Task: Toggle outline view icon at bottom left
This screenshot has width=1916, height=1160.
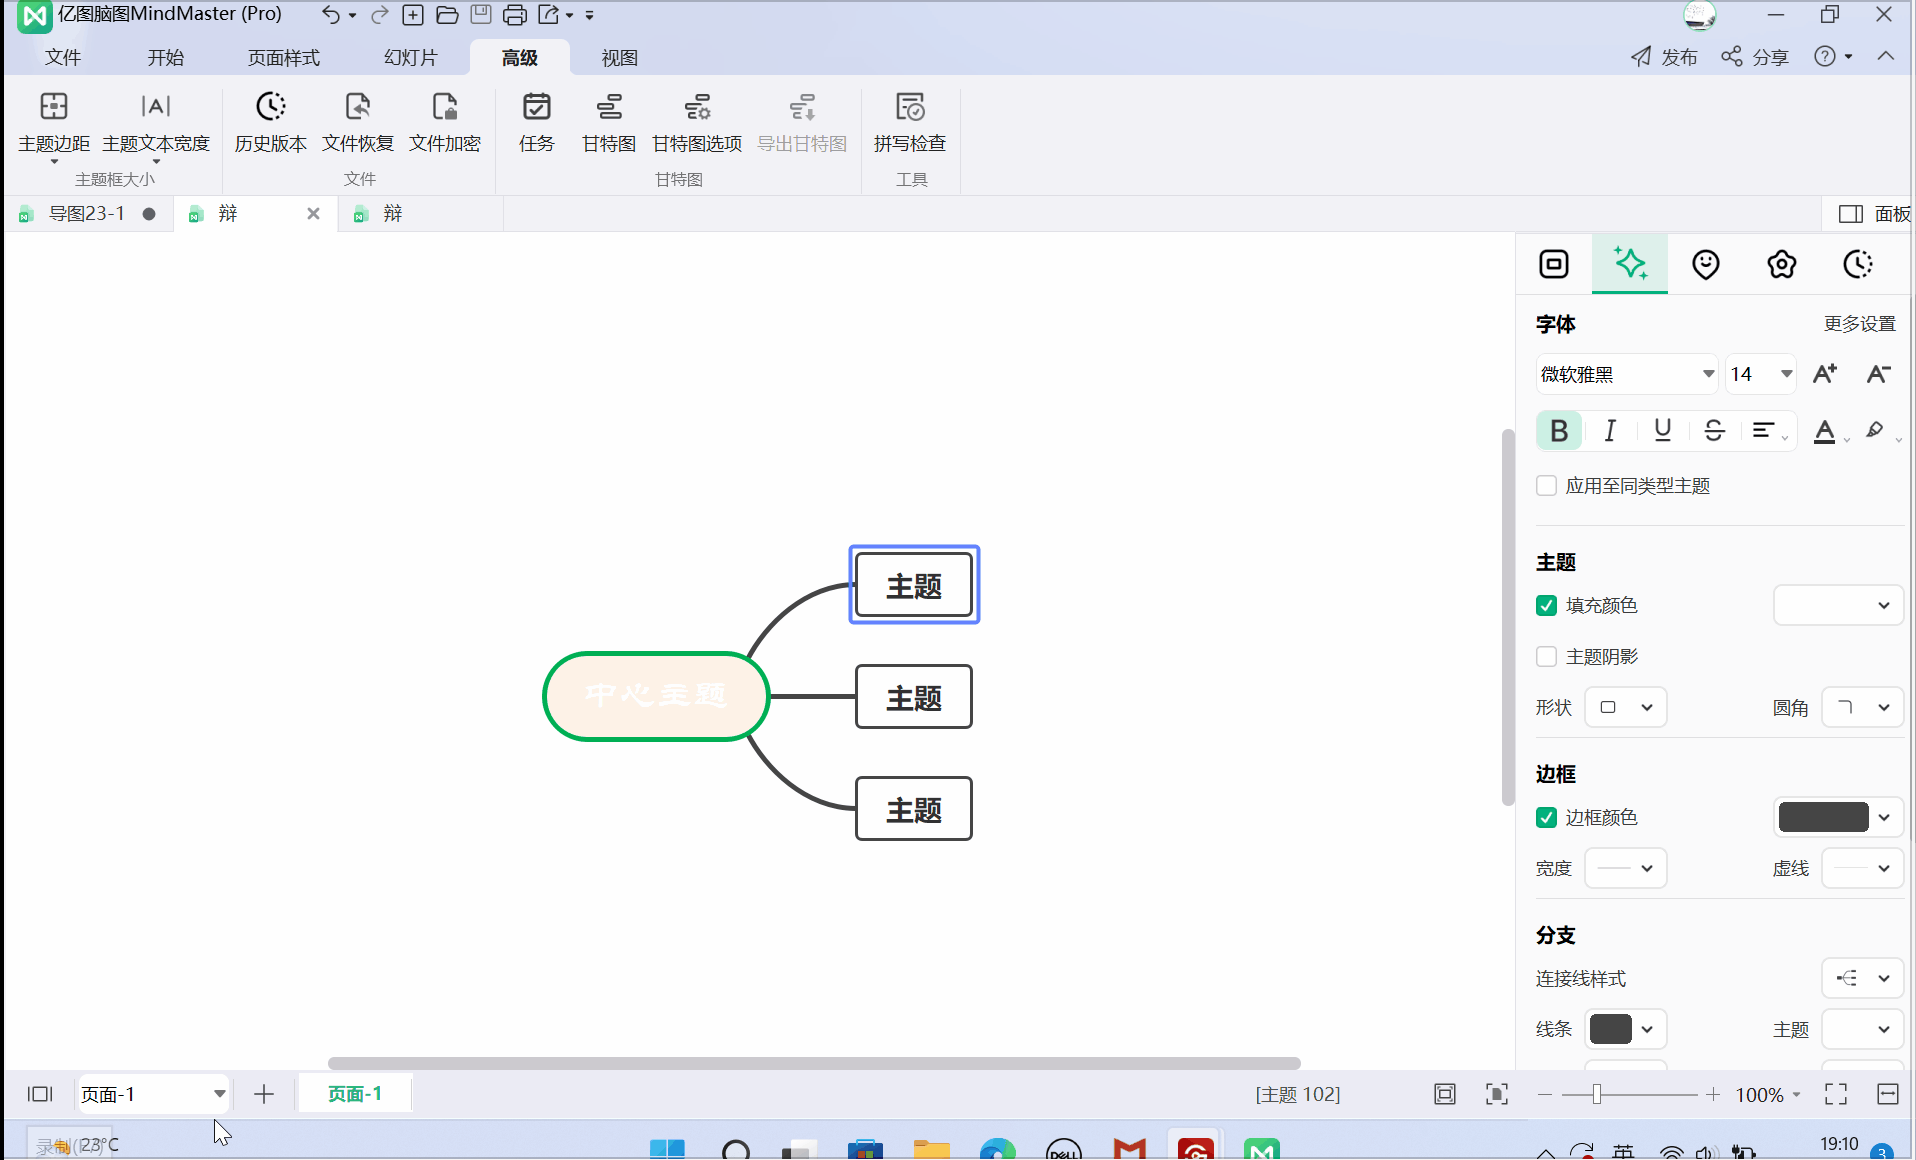Action: click(40, 1094)
